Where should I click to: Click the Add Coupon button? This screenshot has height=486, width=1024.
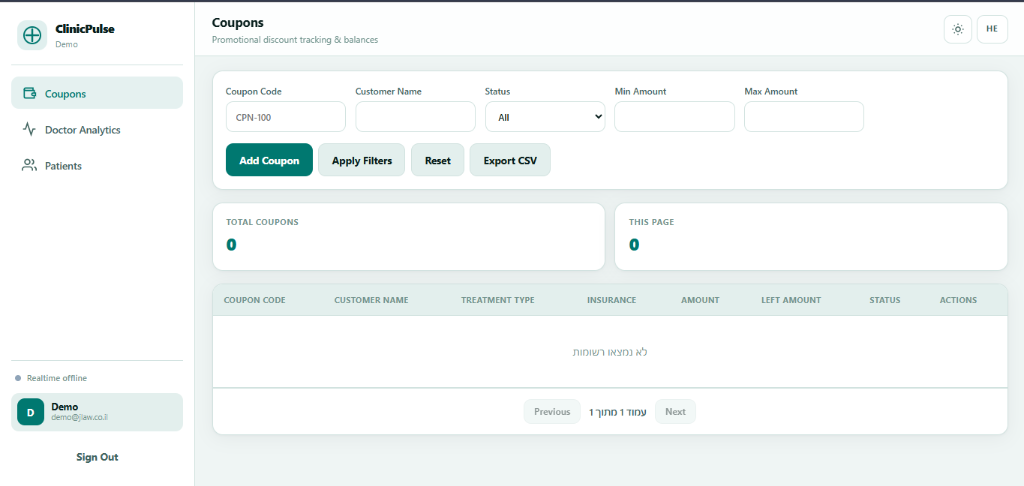269,160
